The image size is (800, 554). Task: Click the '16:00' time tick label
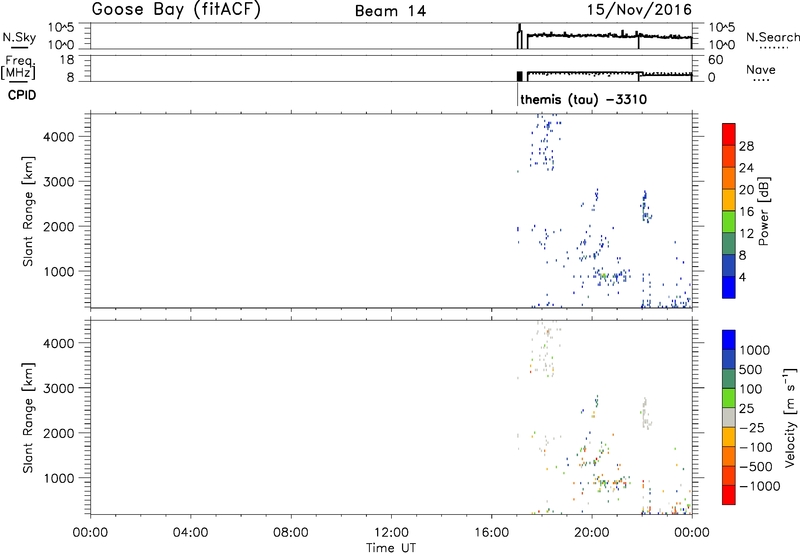(491, 533)
